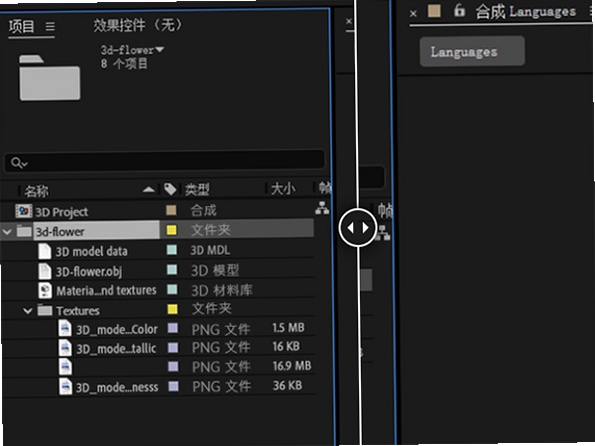Select the 3D_mode...Color file
This screenshot has height=446, width=595.
click(117, 330)
